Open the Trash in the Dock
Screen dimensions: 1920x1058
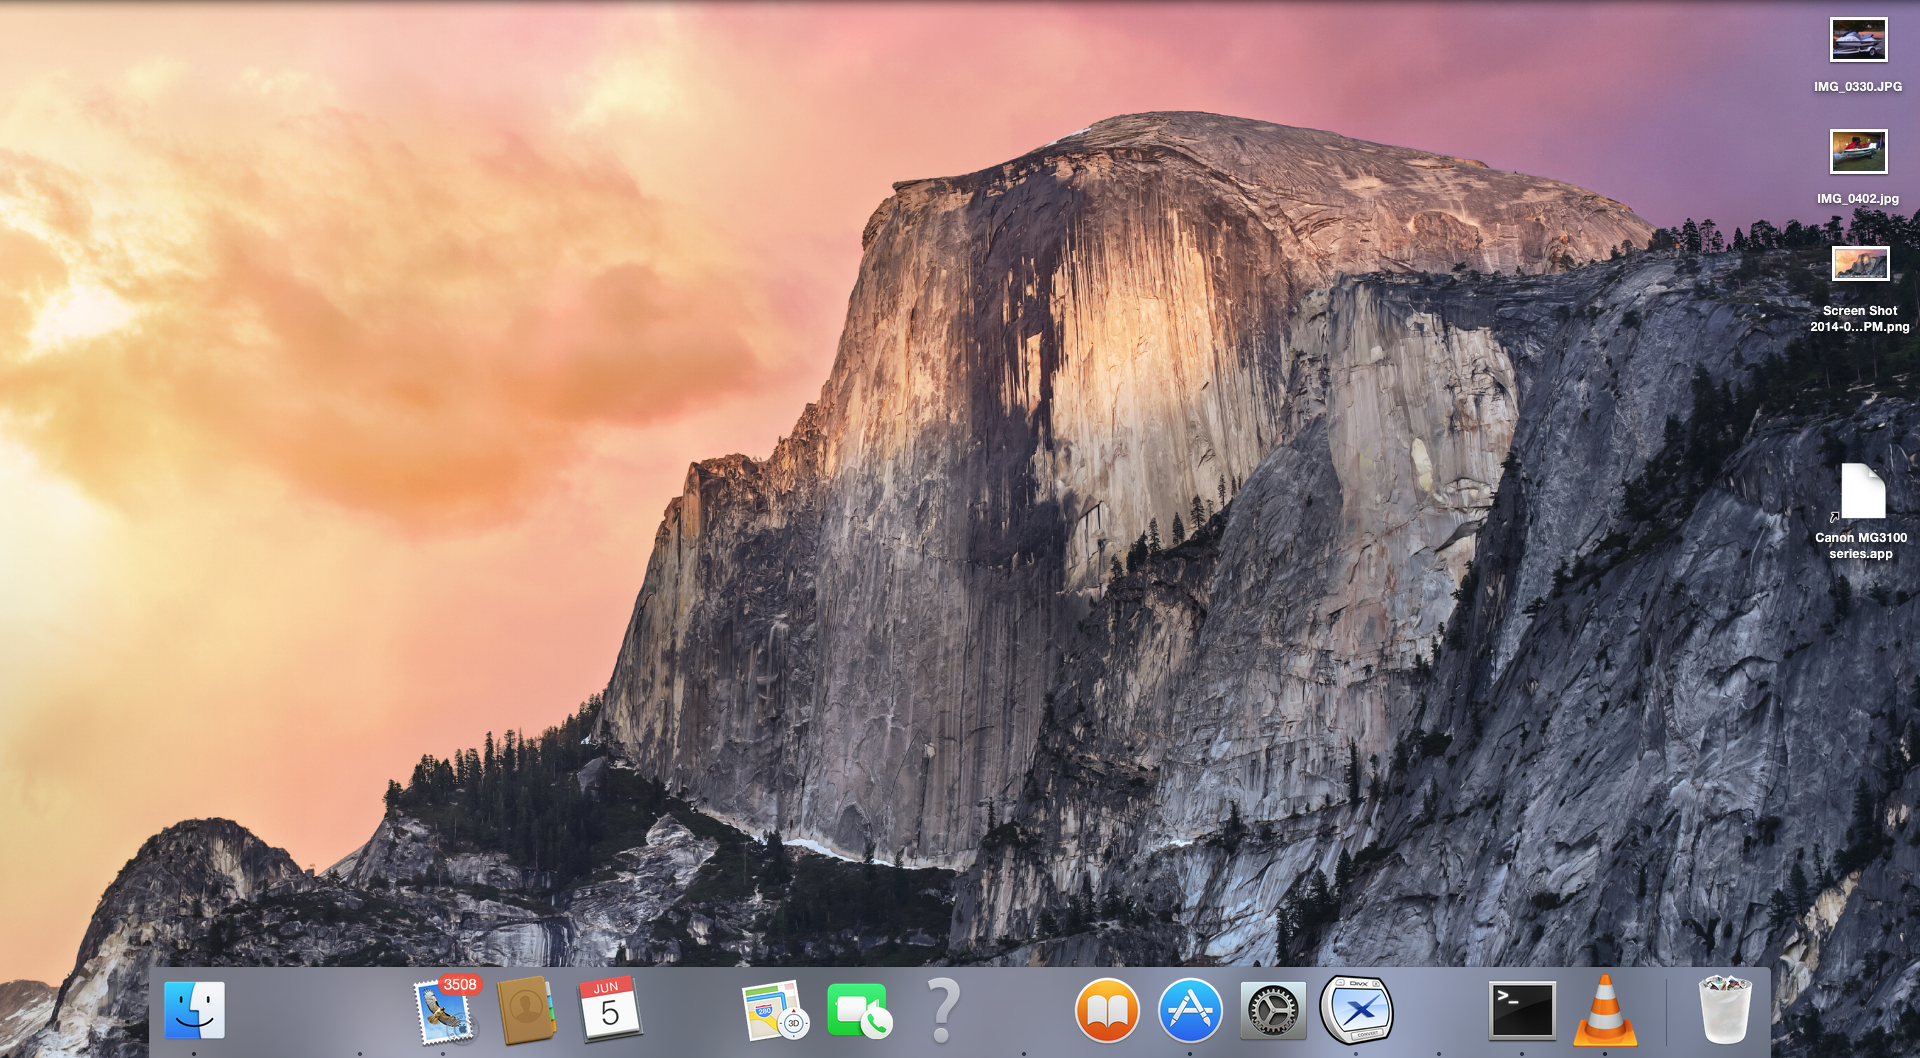tap(1725, 1010)
